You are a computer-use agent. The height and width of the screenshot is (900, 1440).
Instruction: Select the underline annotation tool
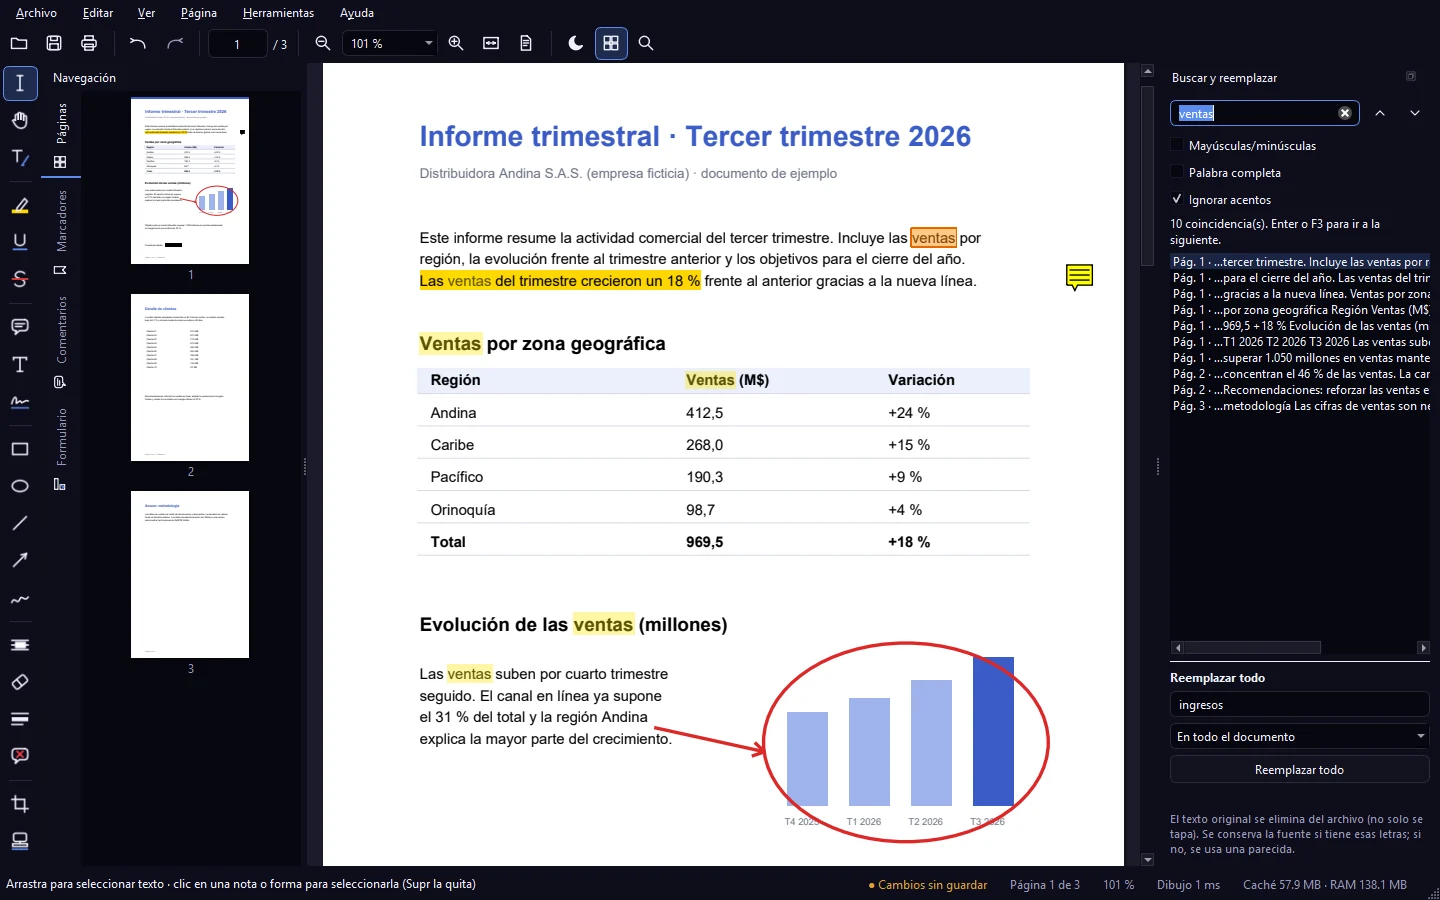pos(20,242)
